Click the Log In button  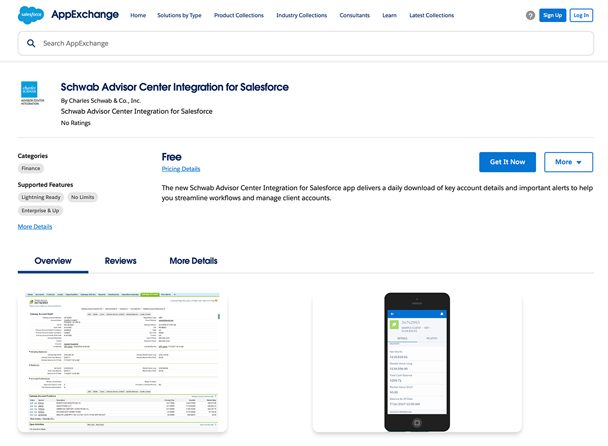pyautogui.click(x=581, y=15)
